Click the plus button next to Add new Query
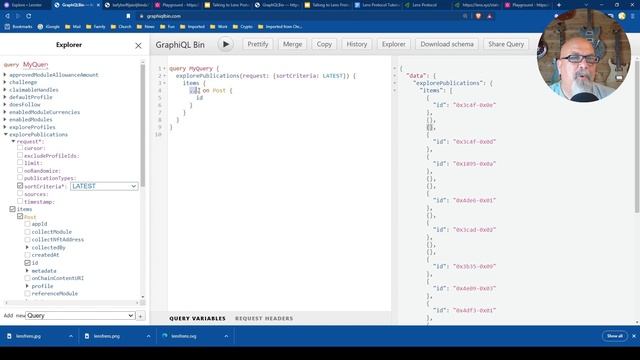Screen dimensions: 640x360 [x=140, y=316]
